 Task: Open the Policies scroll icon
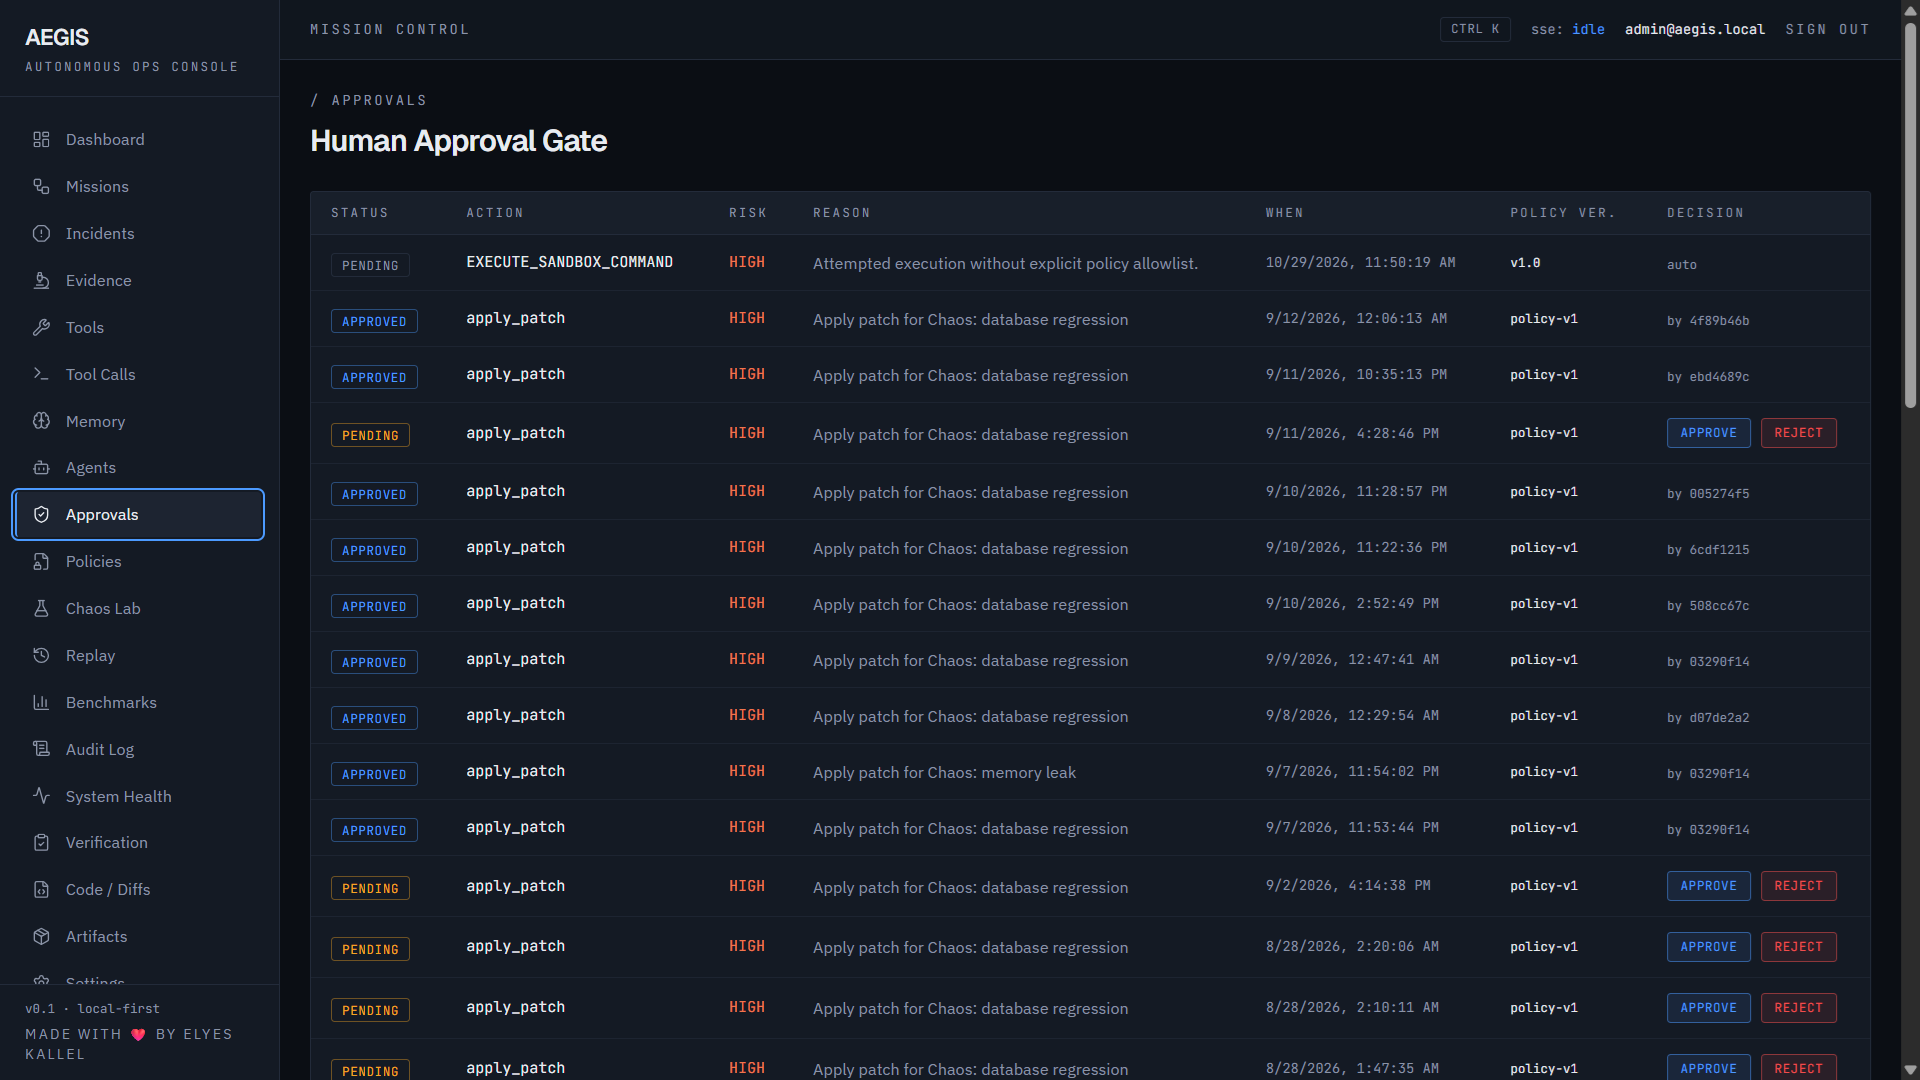click(x=41, y=562)
